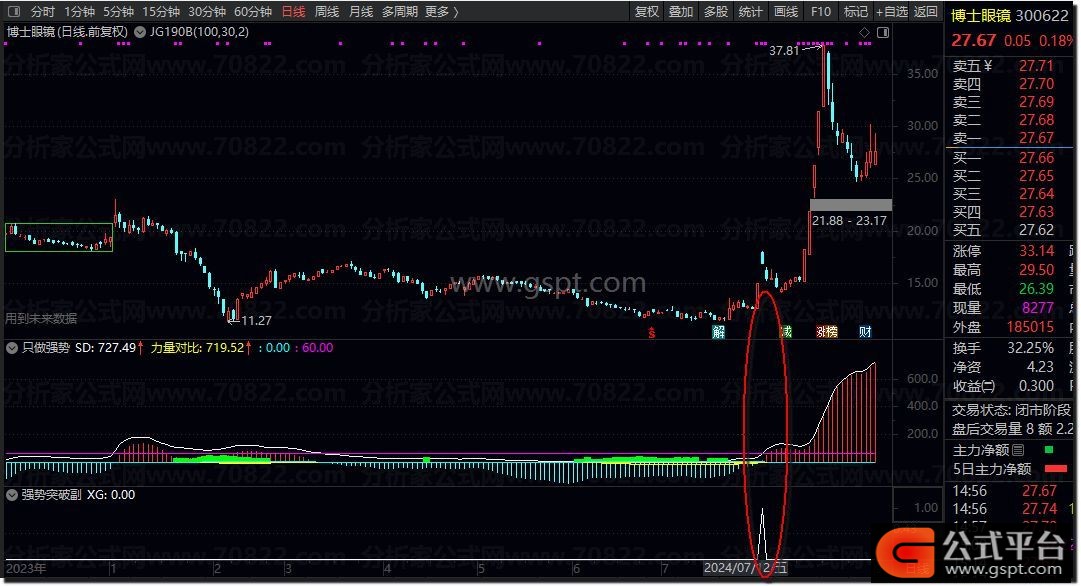
Task: Select the 月线 monthly chart tab
Action: [x=361, y=12]
